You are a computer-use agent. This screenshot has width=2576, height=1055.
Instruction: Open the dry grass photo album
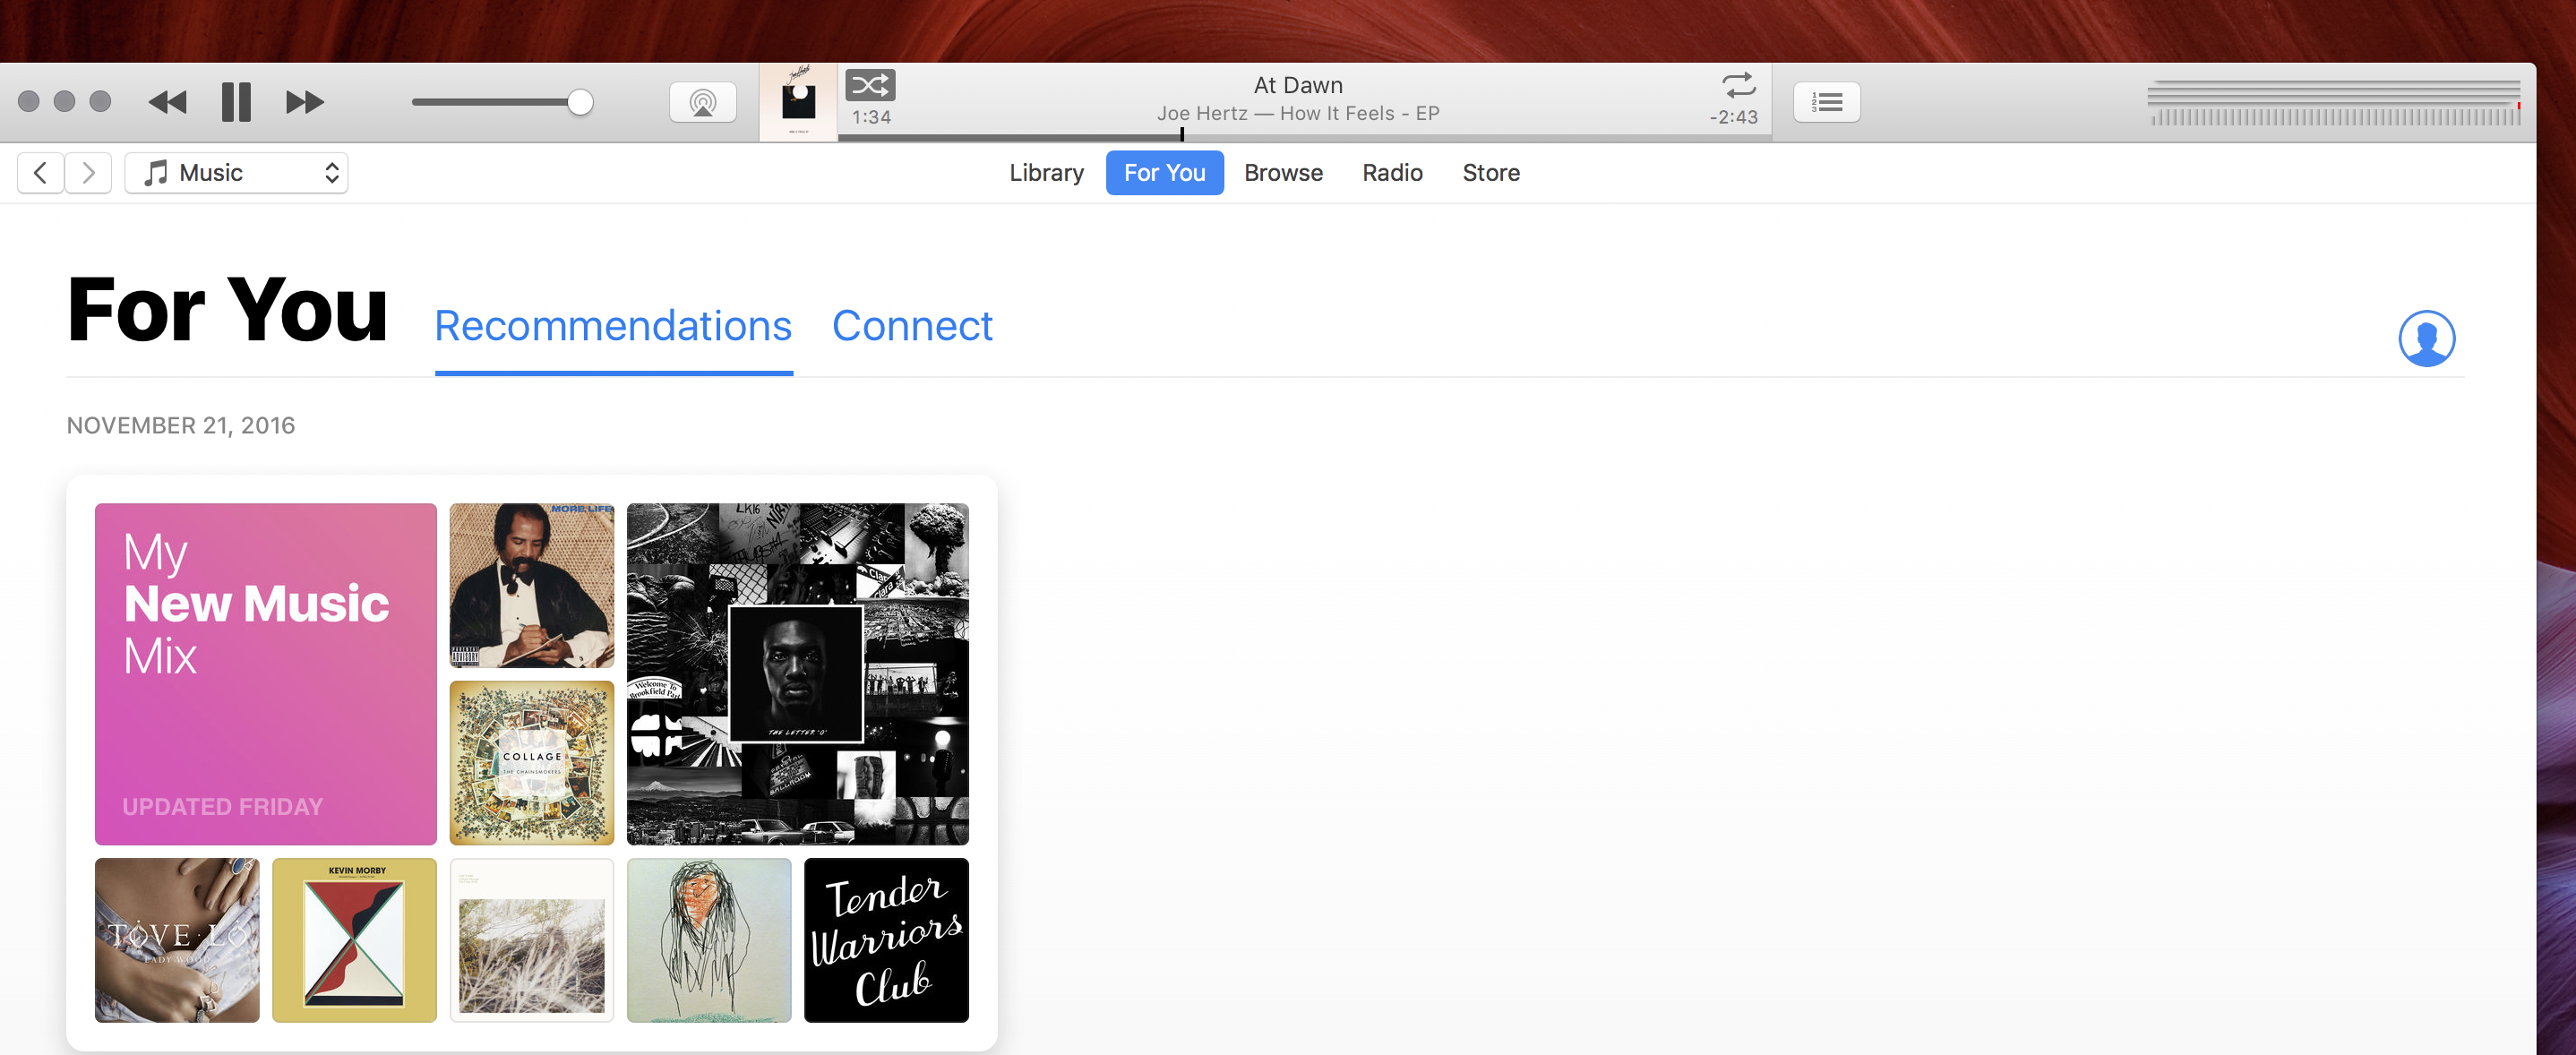(x=532, y=940)
